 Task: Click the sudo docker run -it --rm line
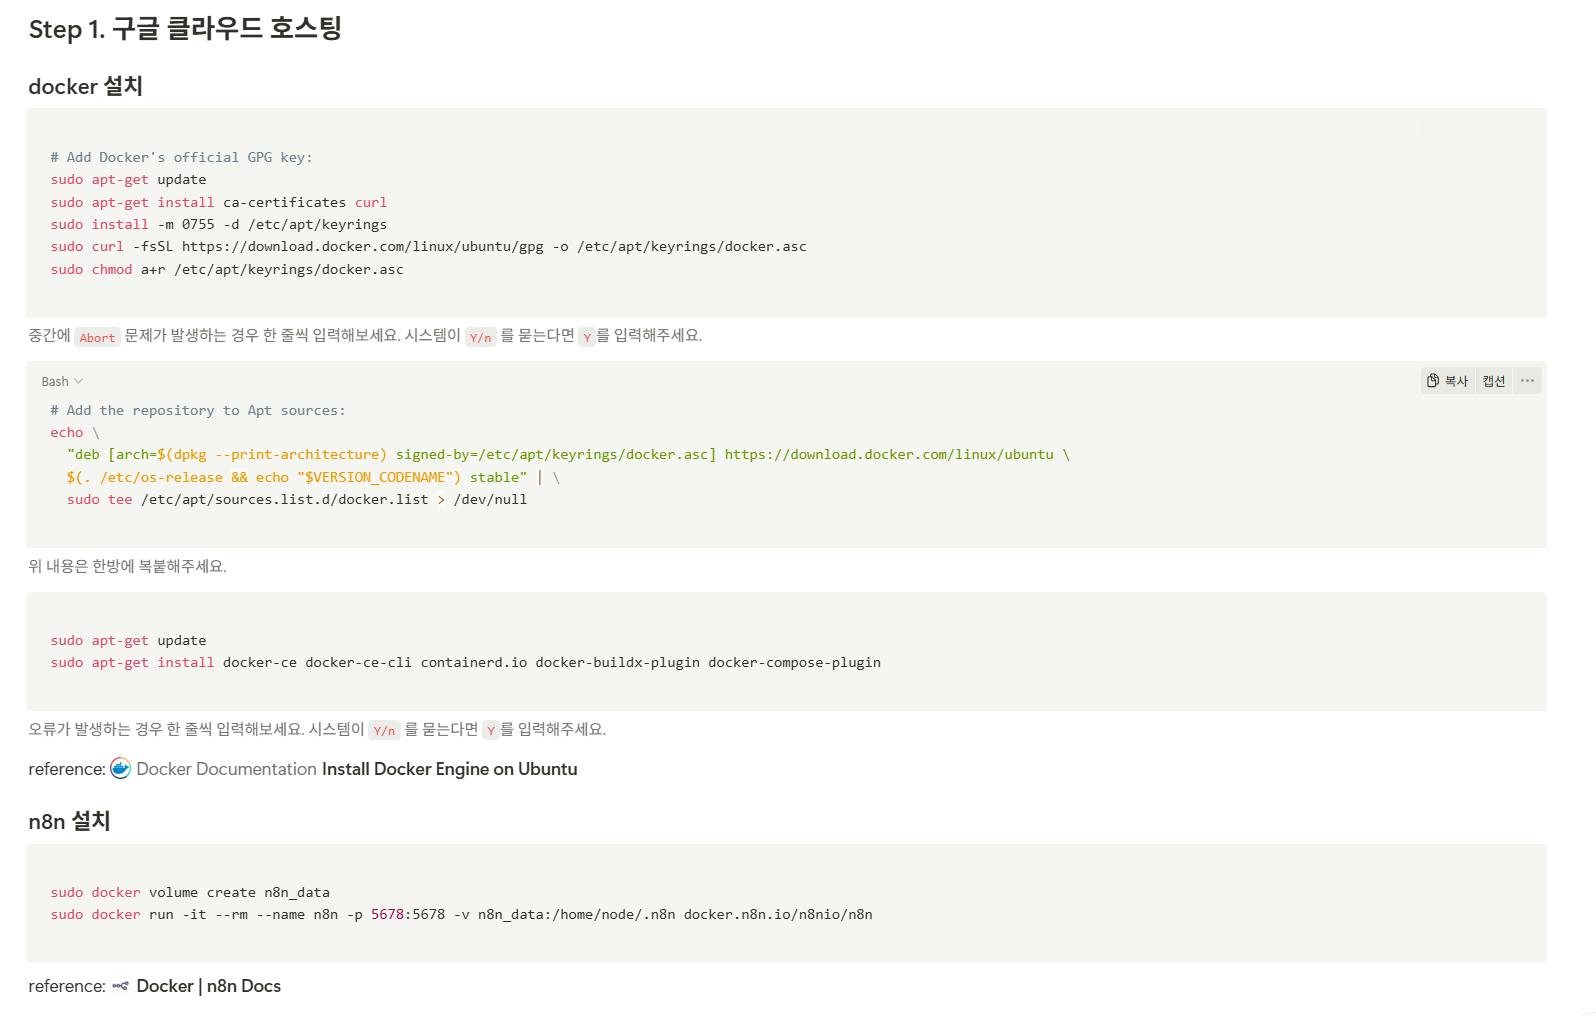coord(461,914)
